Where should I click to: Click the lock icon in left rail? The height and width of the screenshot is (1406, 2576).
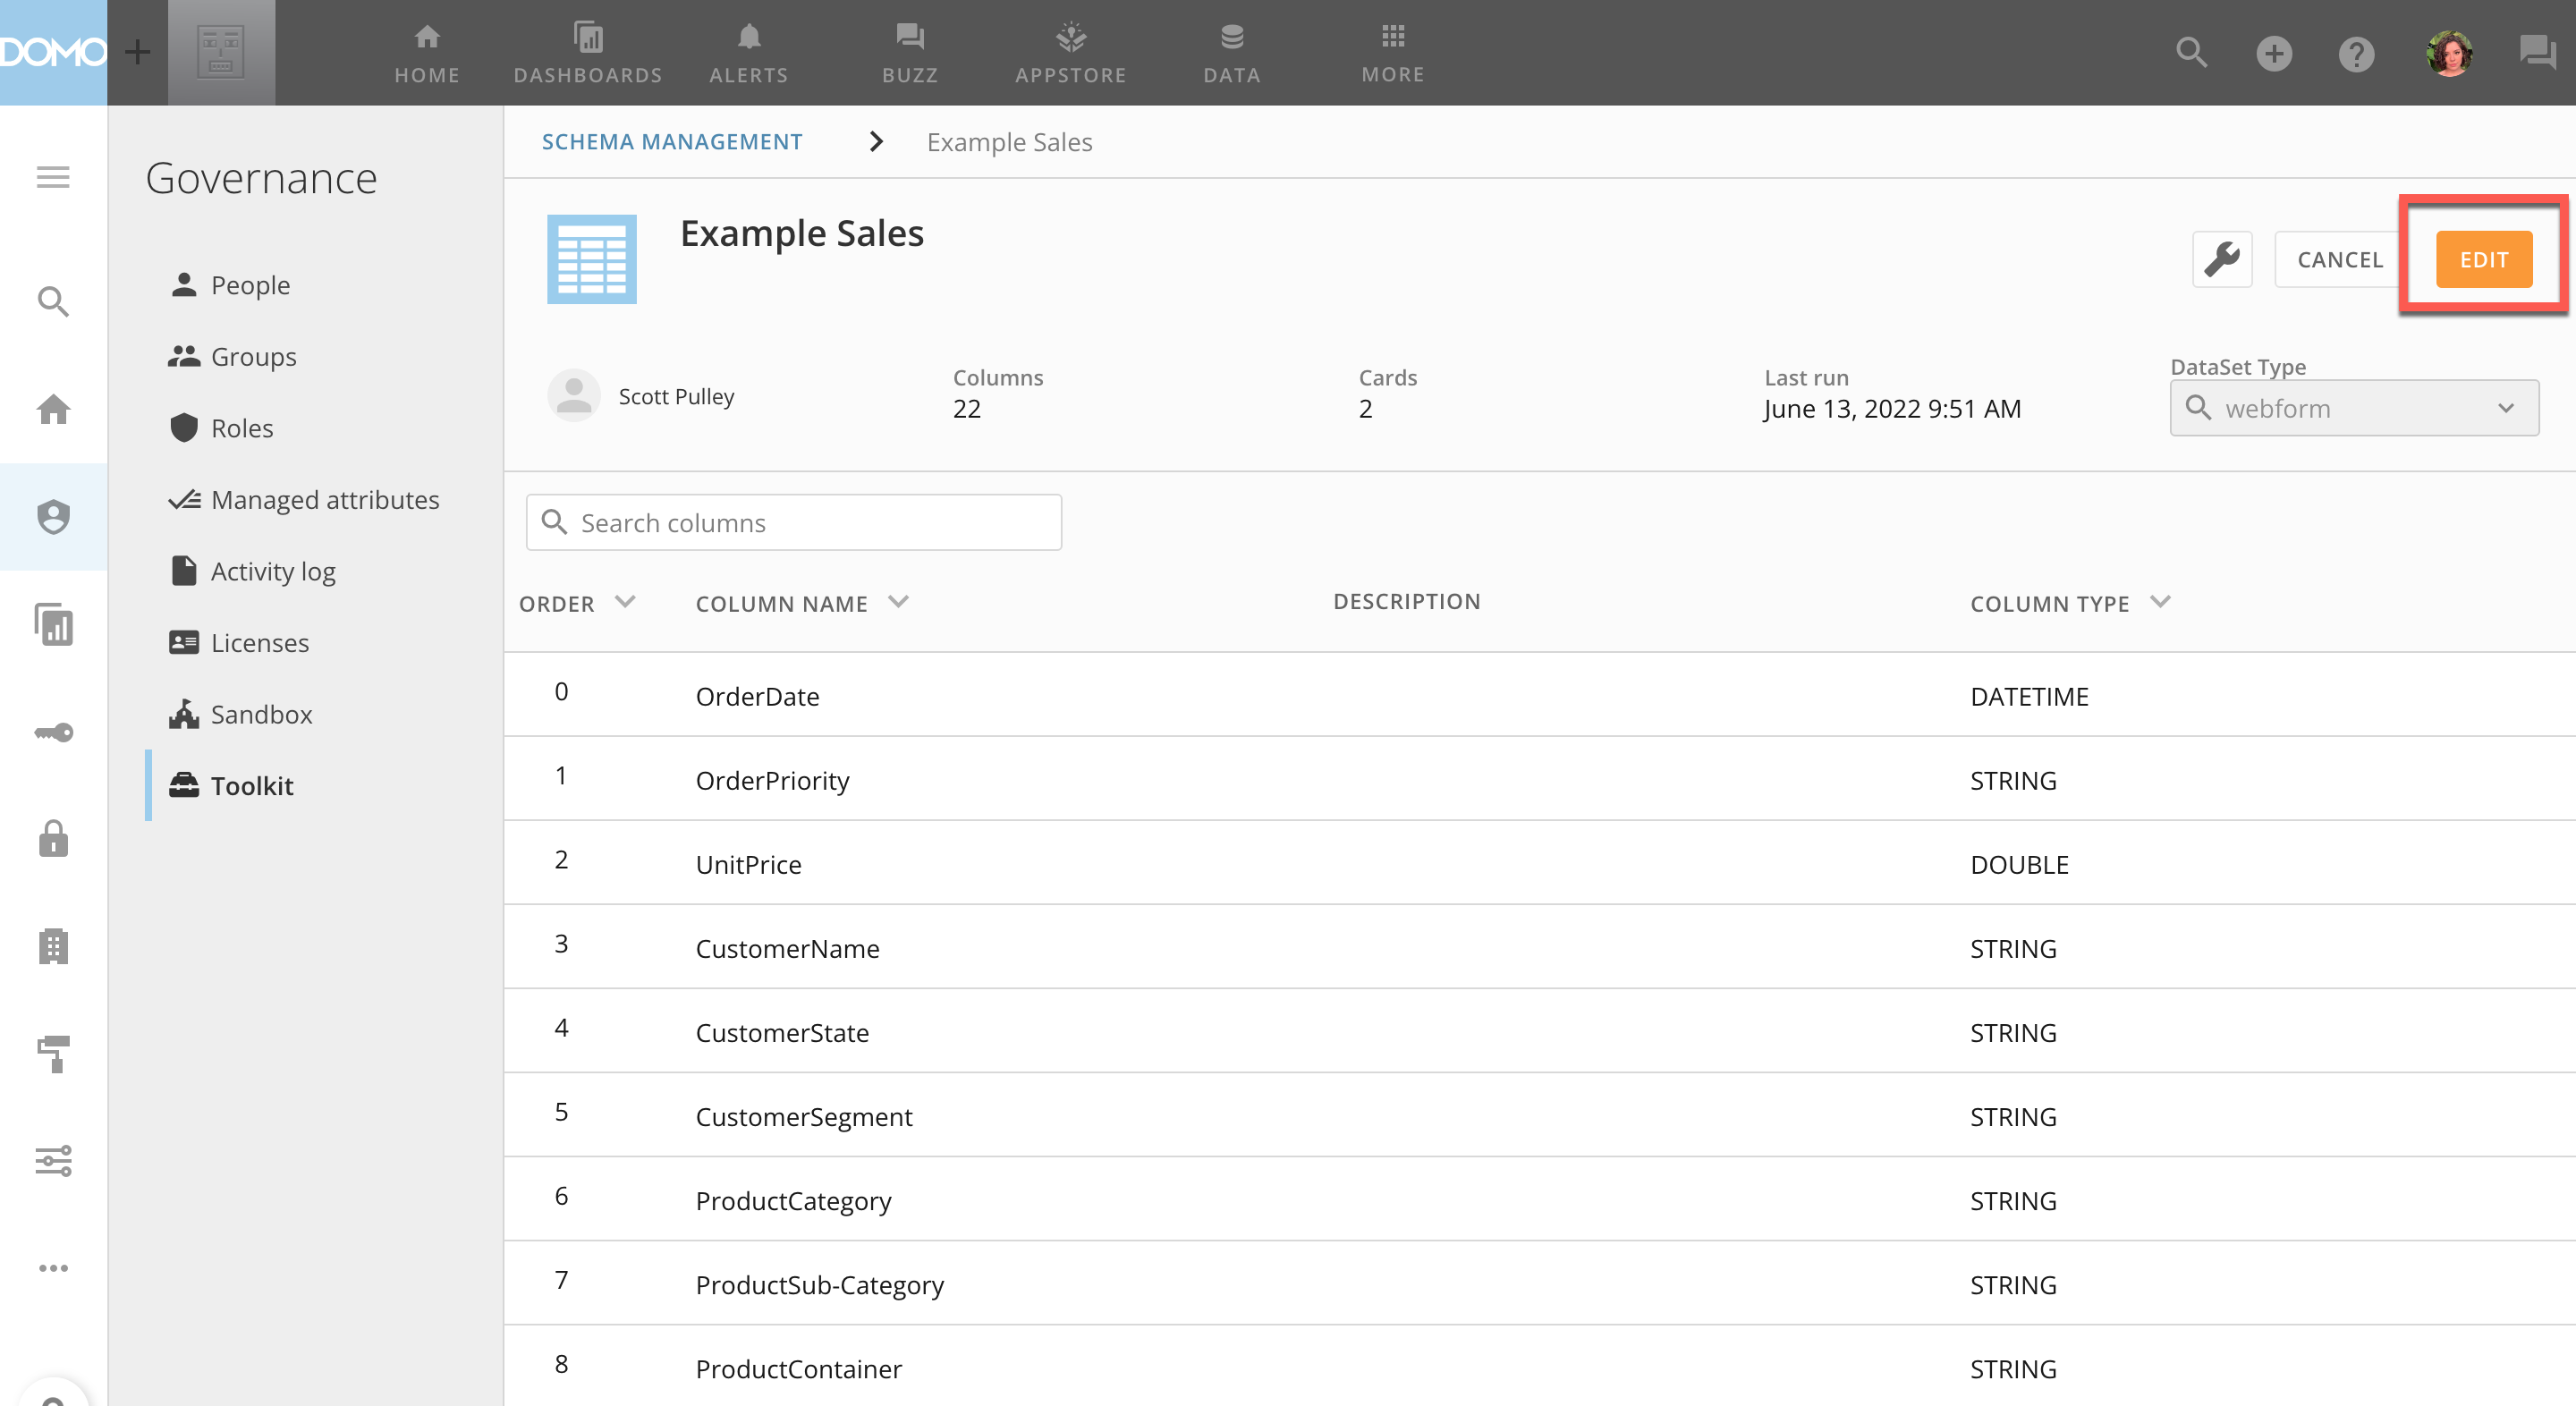click(x=53, y=839)
